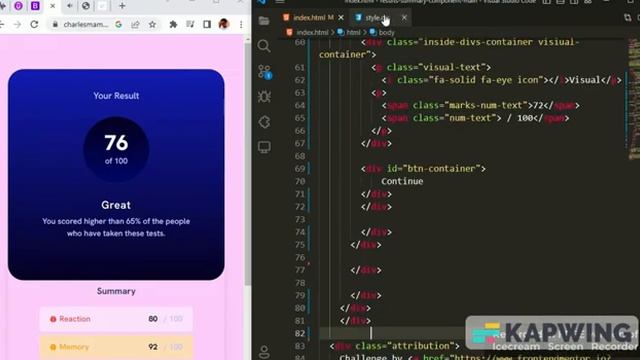The width and height of the screenshot is (640, 360).
Task: Share this page from the address bar
Action: pos(135,24)
